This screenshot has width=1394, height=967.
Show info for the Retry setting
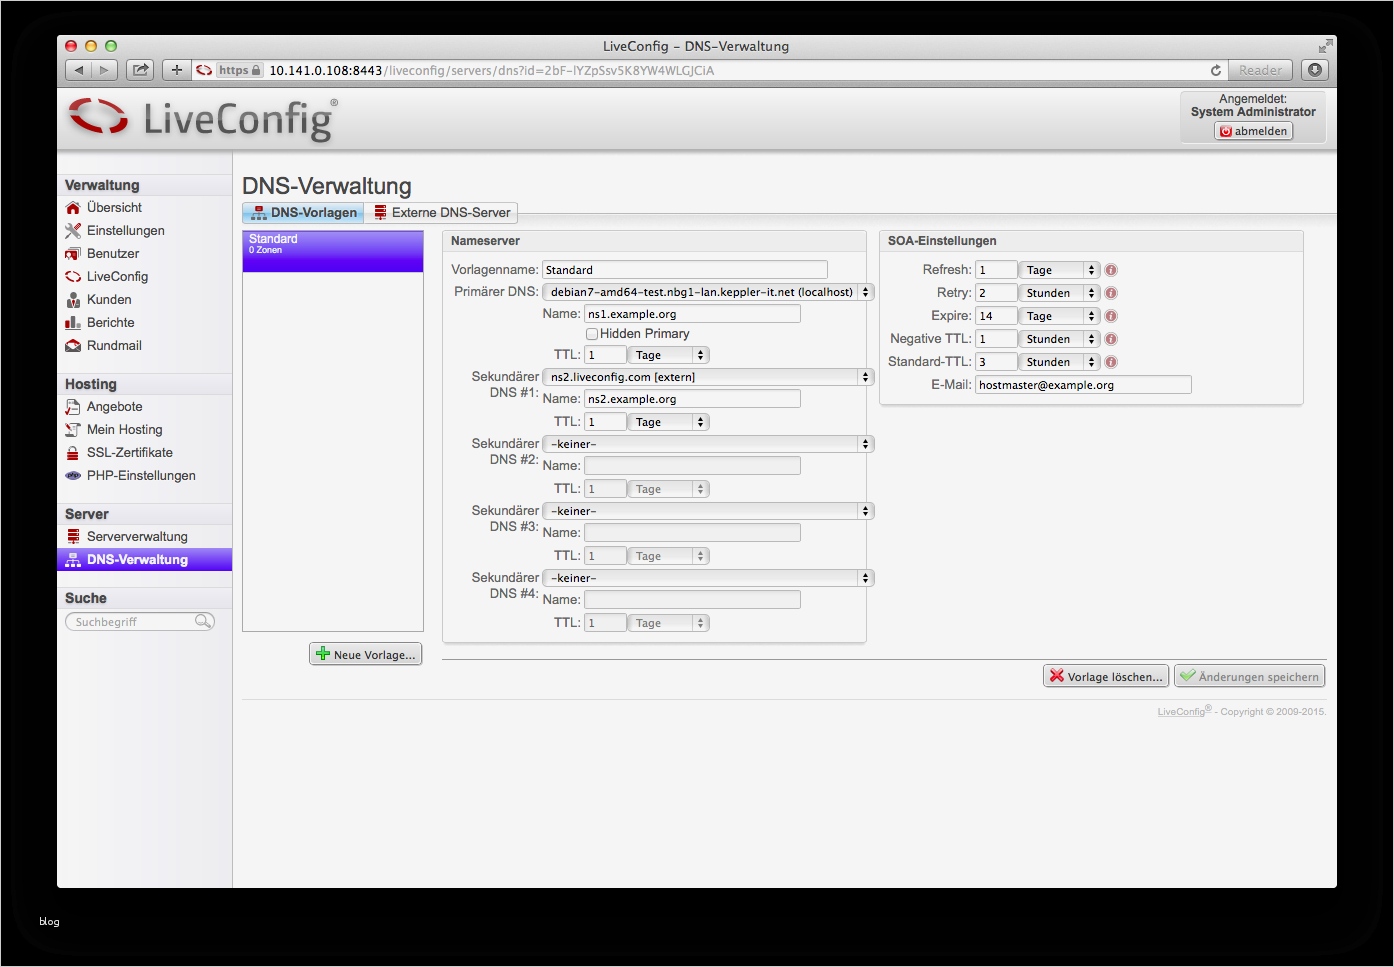point(1111,293)
